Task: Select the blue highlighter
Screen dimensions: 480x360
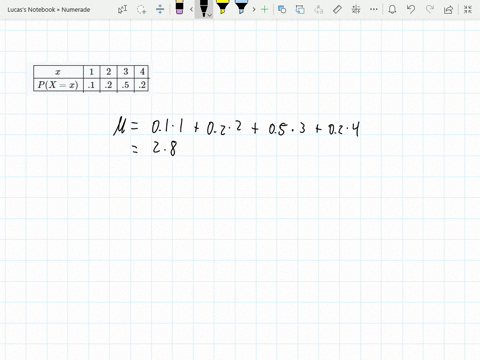Action: point(241,7)
